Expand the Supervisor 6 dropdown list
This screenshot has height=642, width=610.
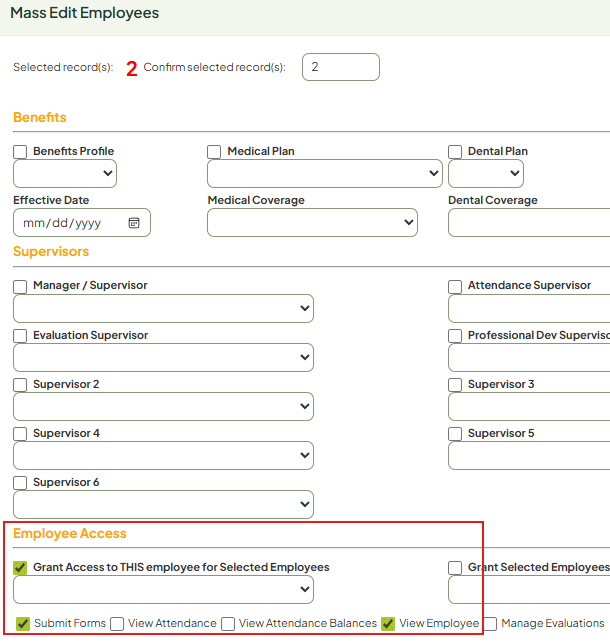(163, 504)
